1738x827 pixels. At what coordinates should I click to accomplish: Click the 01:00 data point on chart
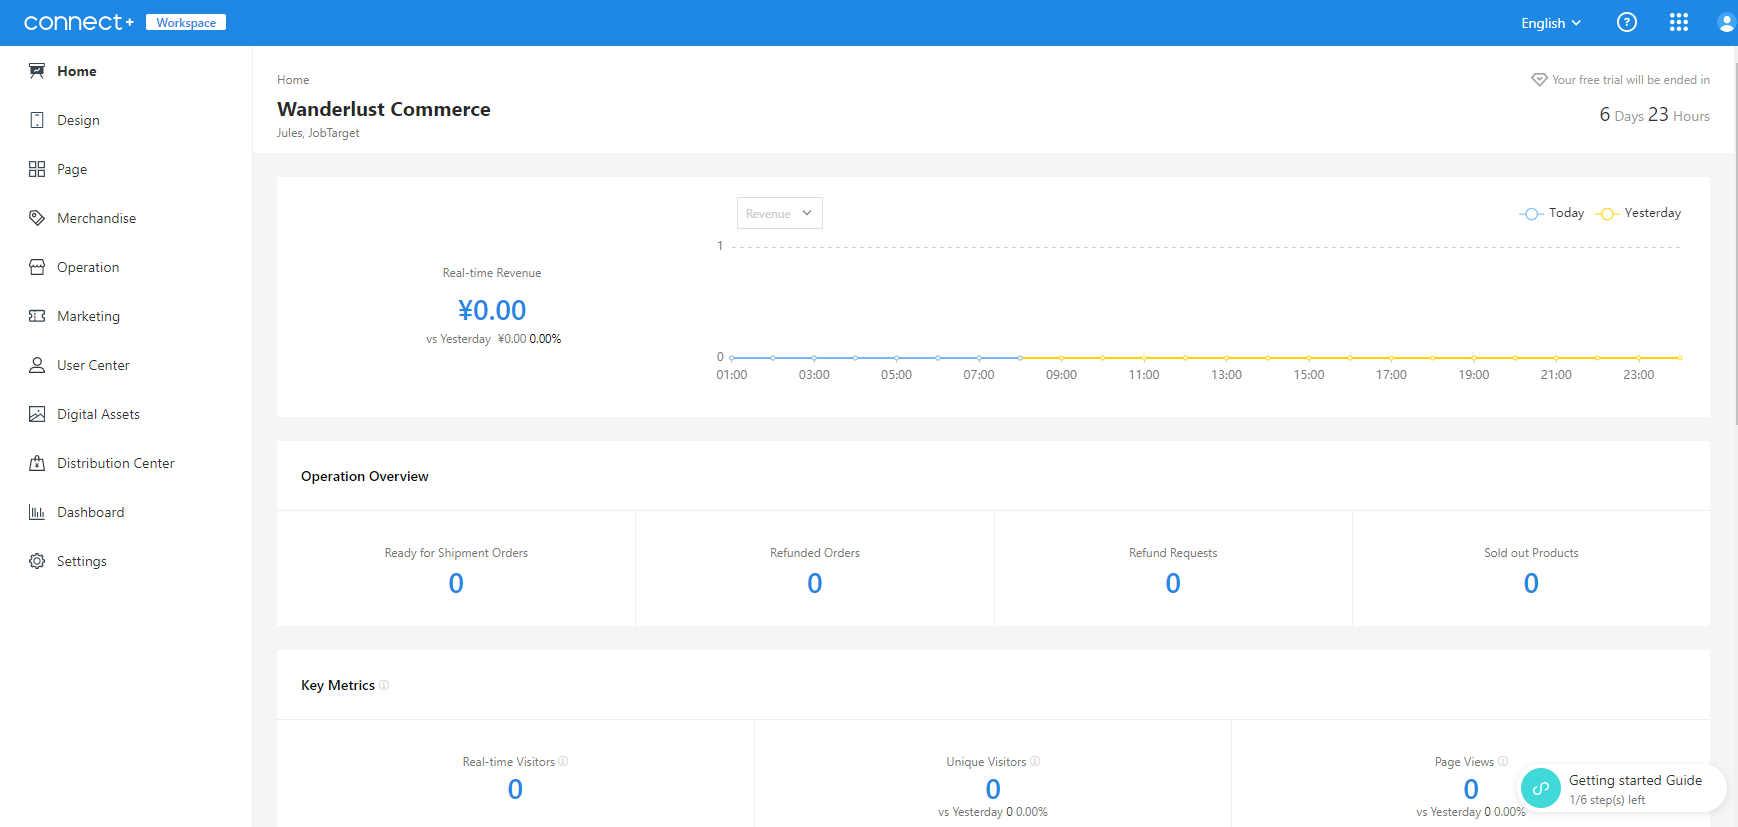(x=732, y=357)
